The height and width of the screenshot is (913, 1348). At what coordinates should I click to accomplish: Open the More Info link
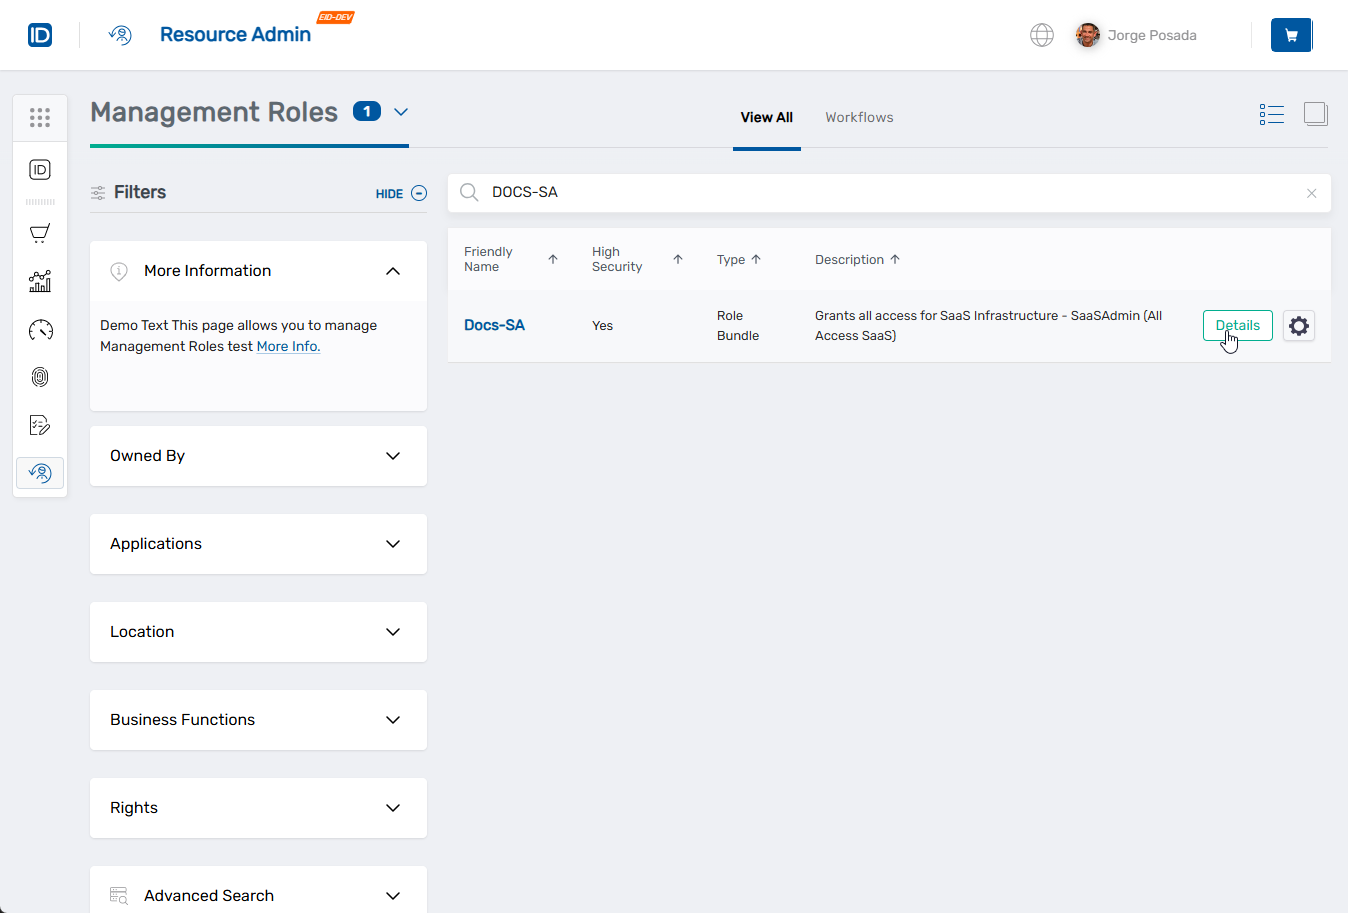coord(288,346)
